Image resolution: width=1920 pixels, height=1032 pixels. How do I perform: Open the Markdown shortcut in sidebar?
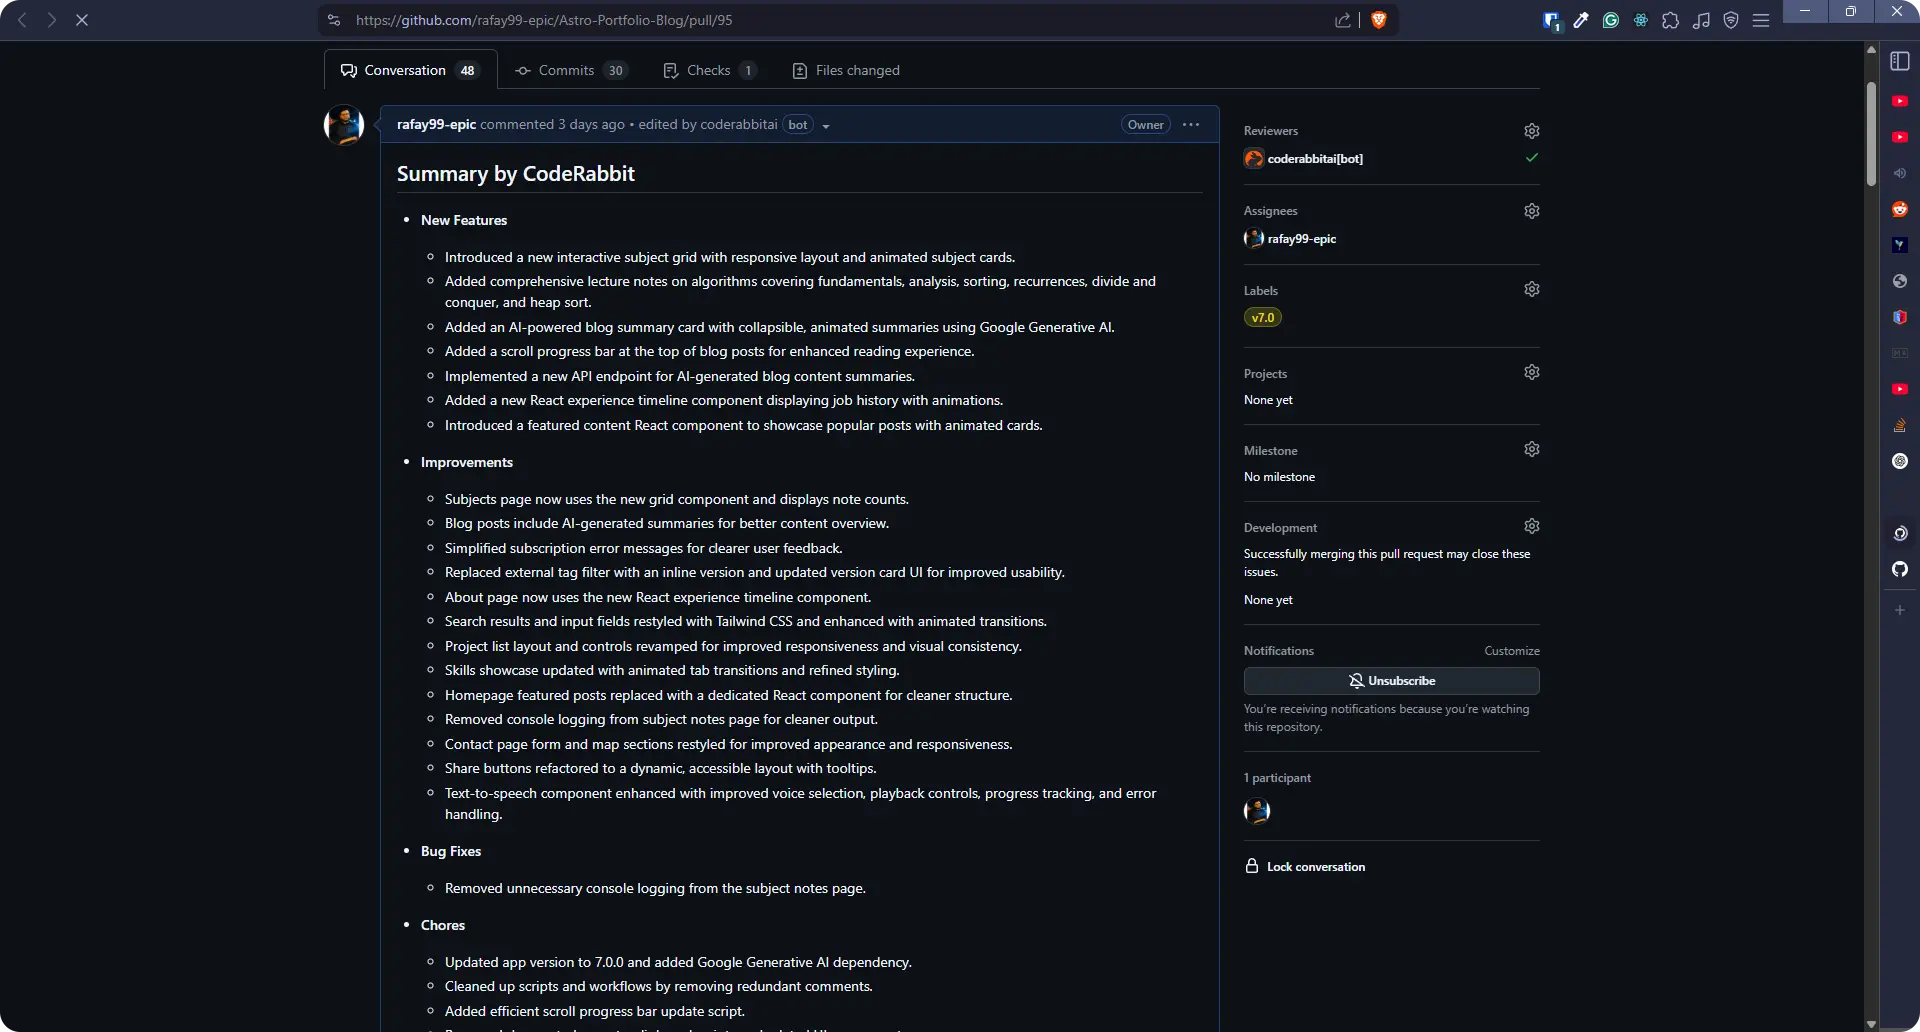click(1900, 353)
